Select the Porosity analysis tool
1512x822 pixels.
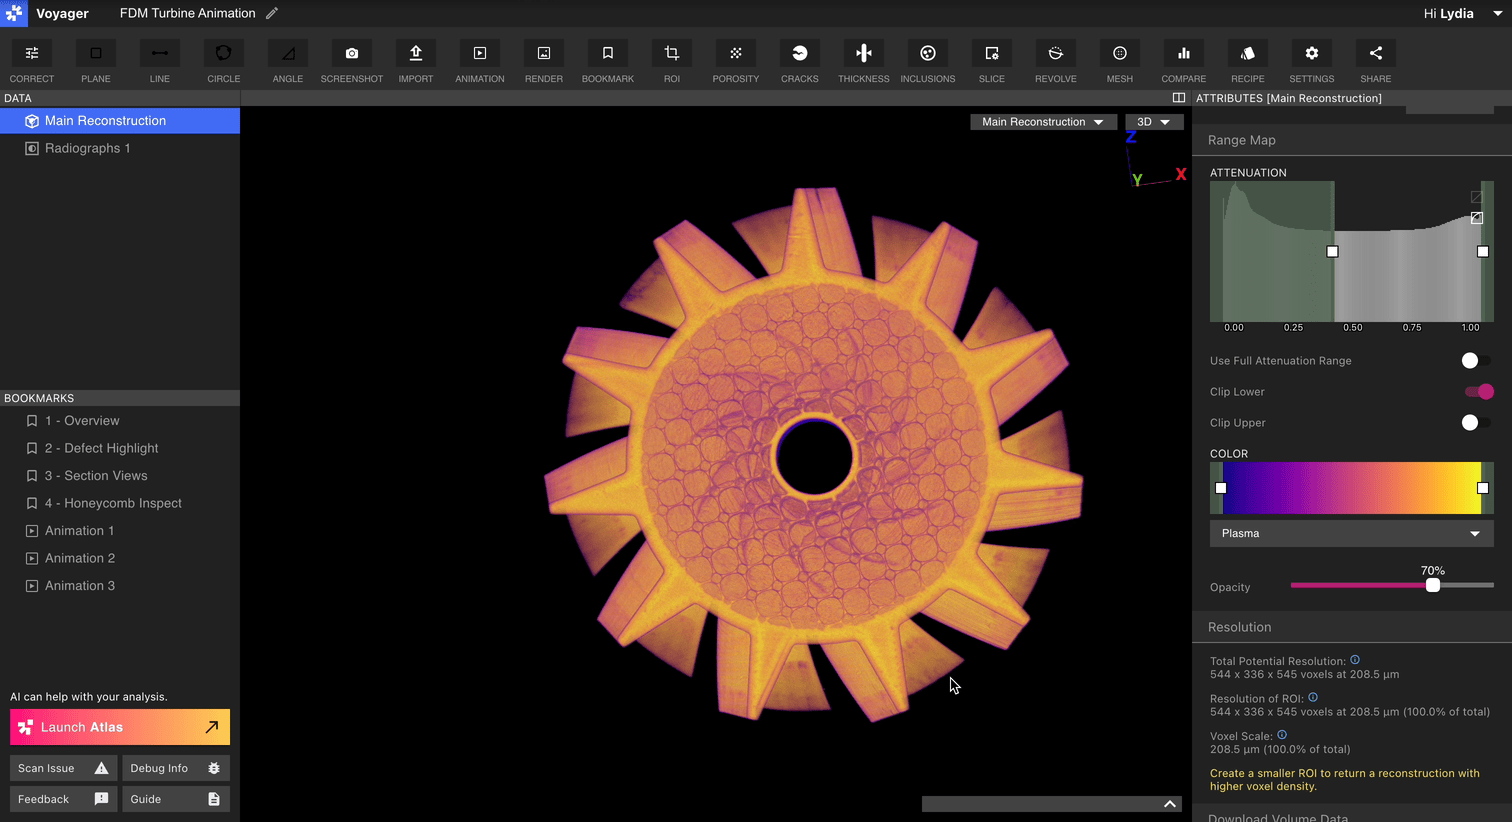coord(735,60)
